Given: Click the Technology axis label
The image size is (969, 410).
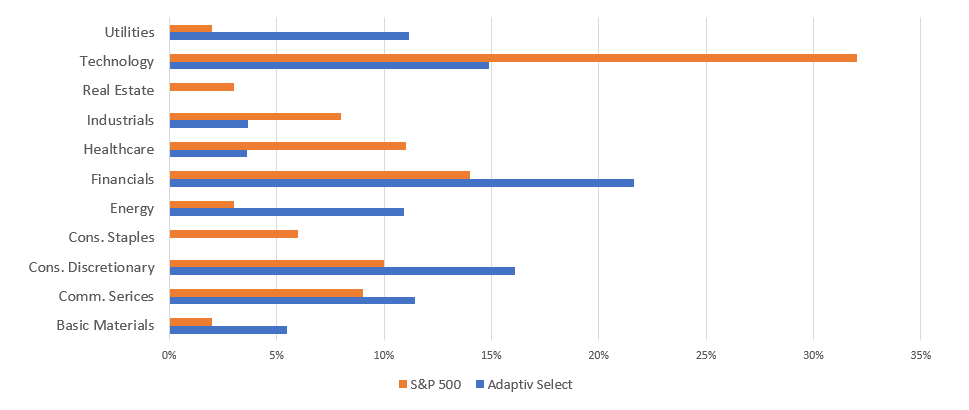Looking at the screenshot, I should [117, 61].
